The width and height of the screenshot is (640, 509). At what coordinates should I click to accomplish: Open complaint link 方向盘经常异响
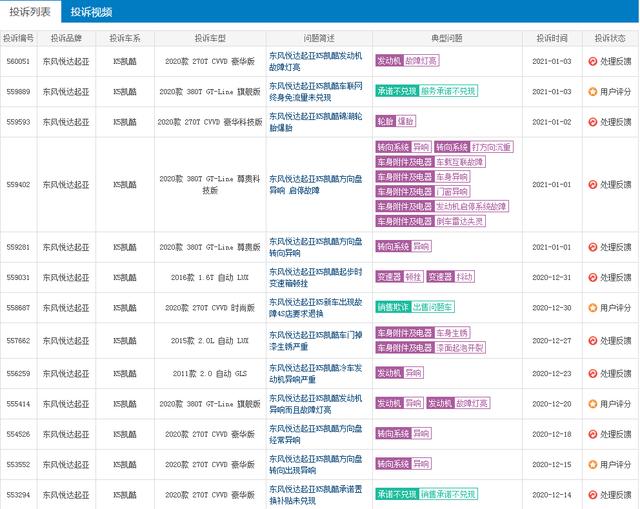click(316, 434)
